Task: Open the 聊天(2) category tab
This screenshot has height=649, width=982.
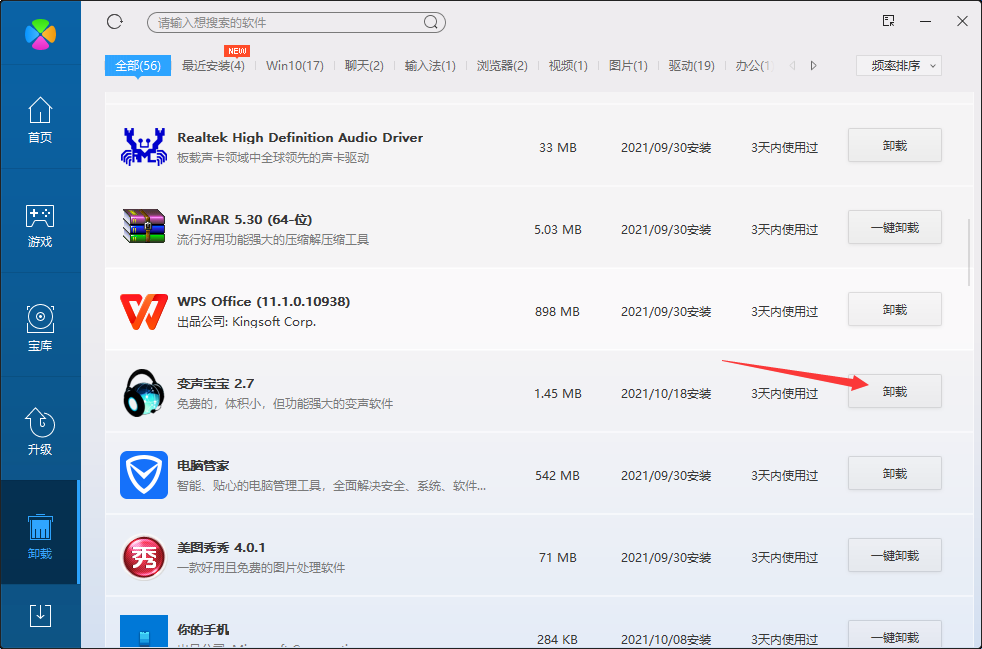Action: coord(364,66)
